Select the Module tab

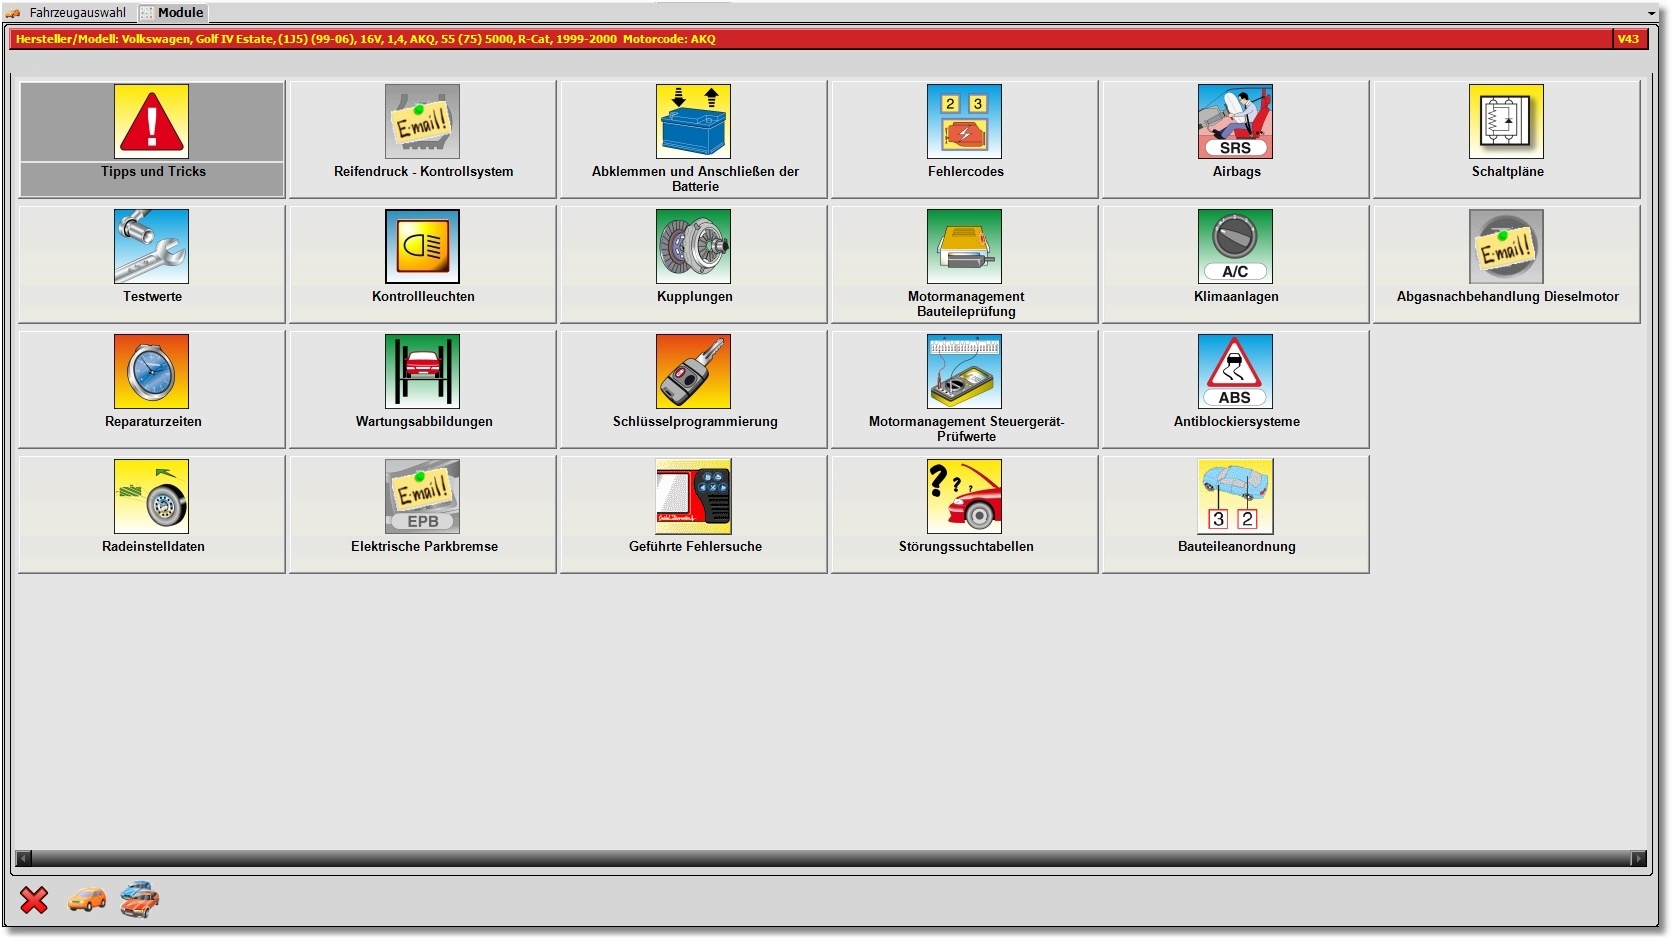172,13
